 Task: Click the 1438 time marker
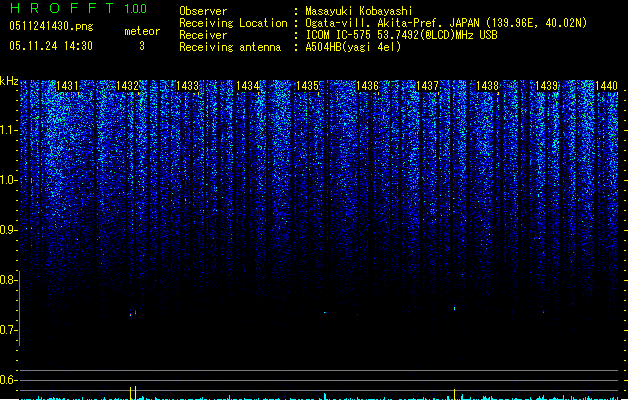(487, 86)
